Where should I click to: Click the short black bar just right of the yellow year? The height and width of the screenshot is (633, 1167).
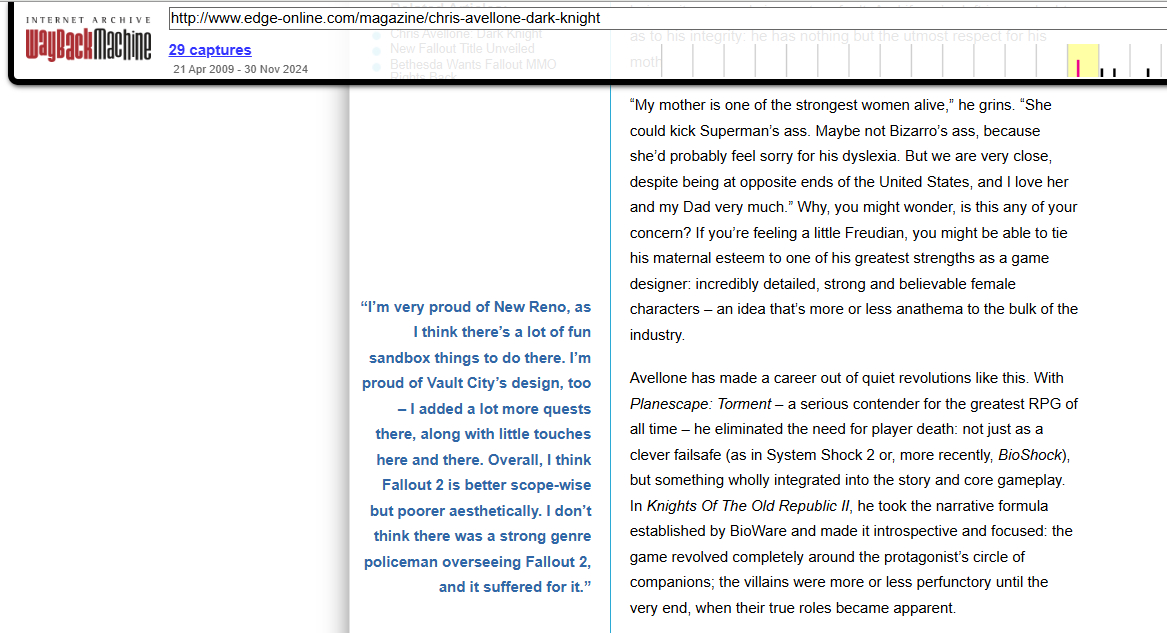point(1102,71)
